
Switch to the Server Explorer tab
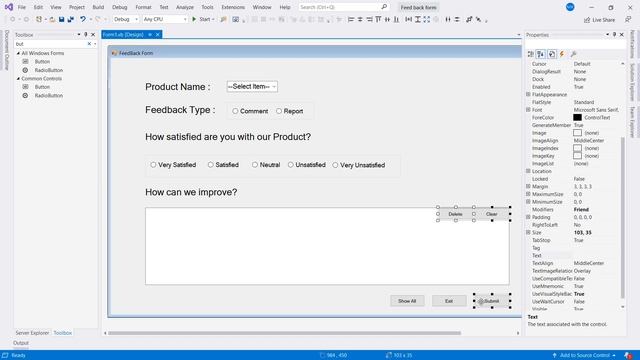[32, 333]
